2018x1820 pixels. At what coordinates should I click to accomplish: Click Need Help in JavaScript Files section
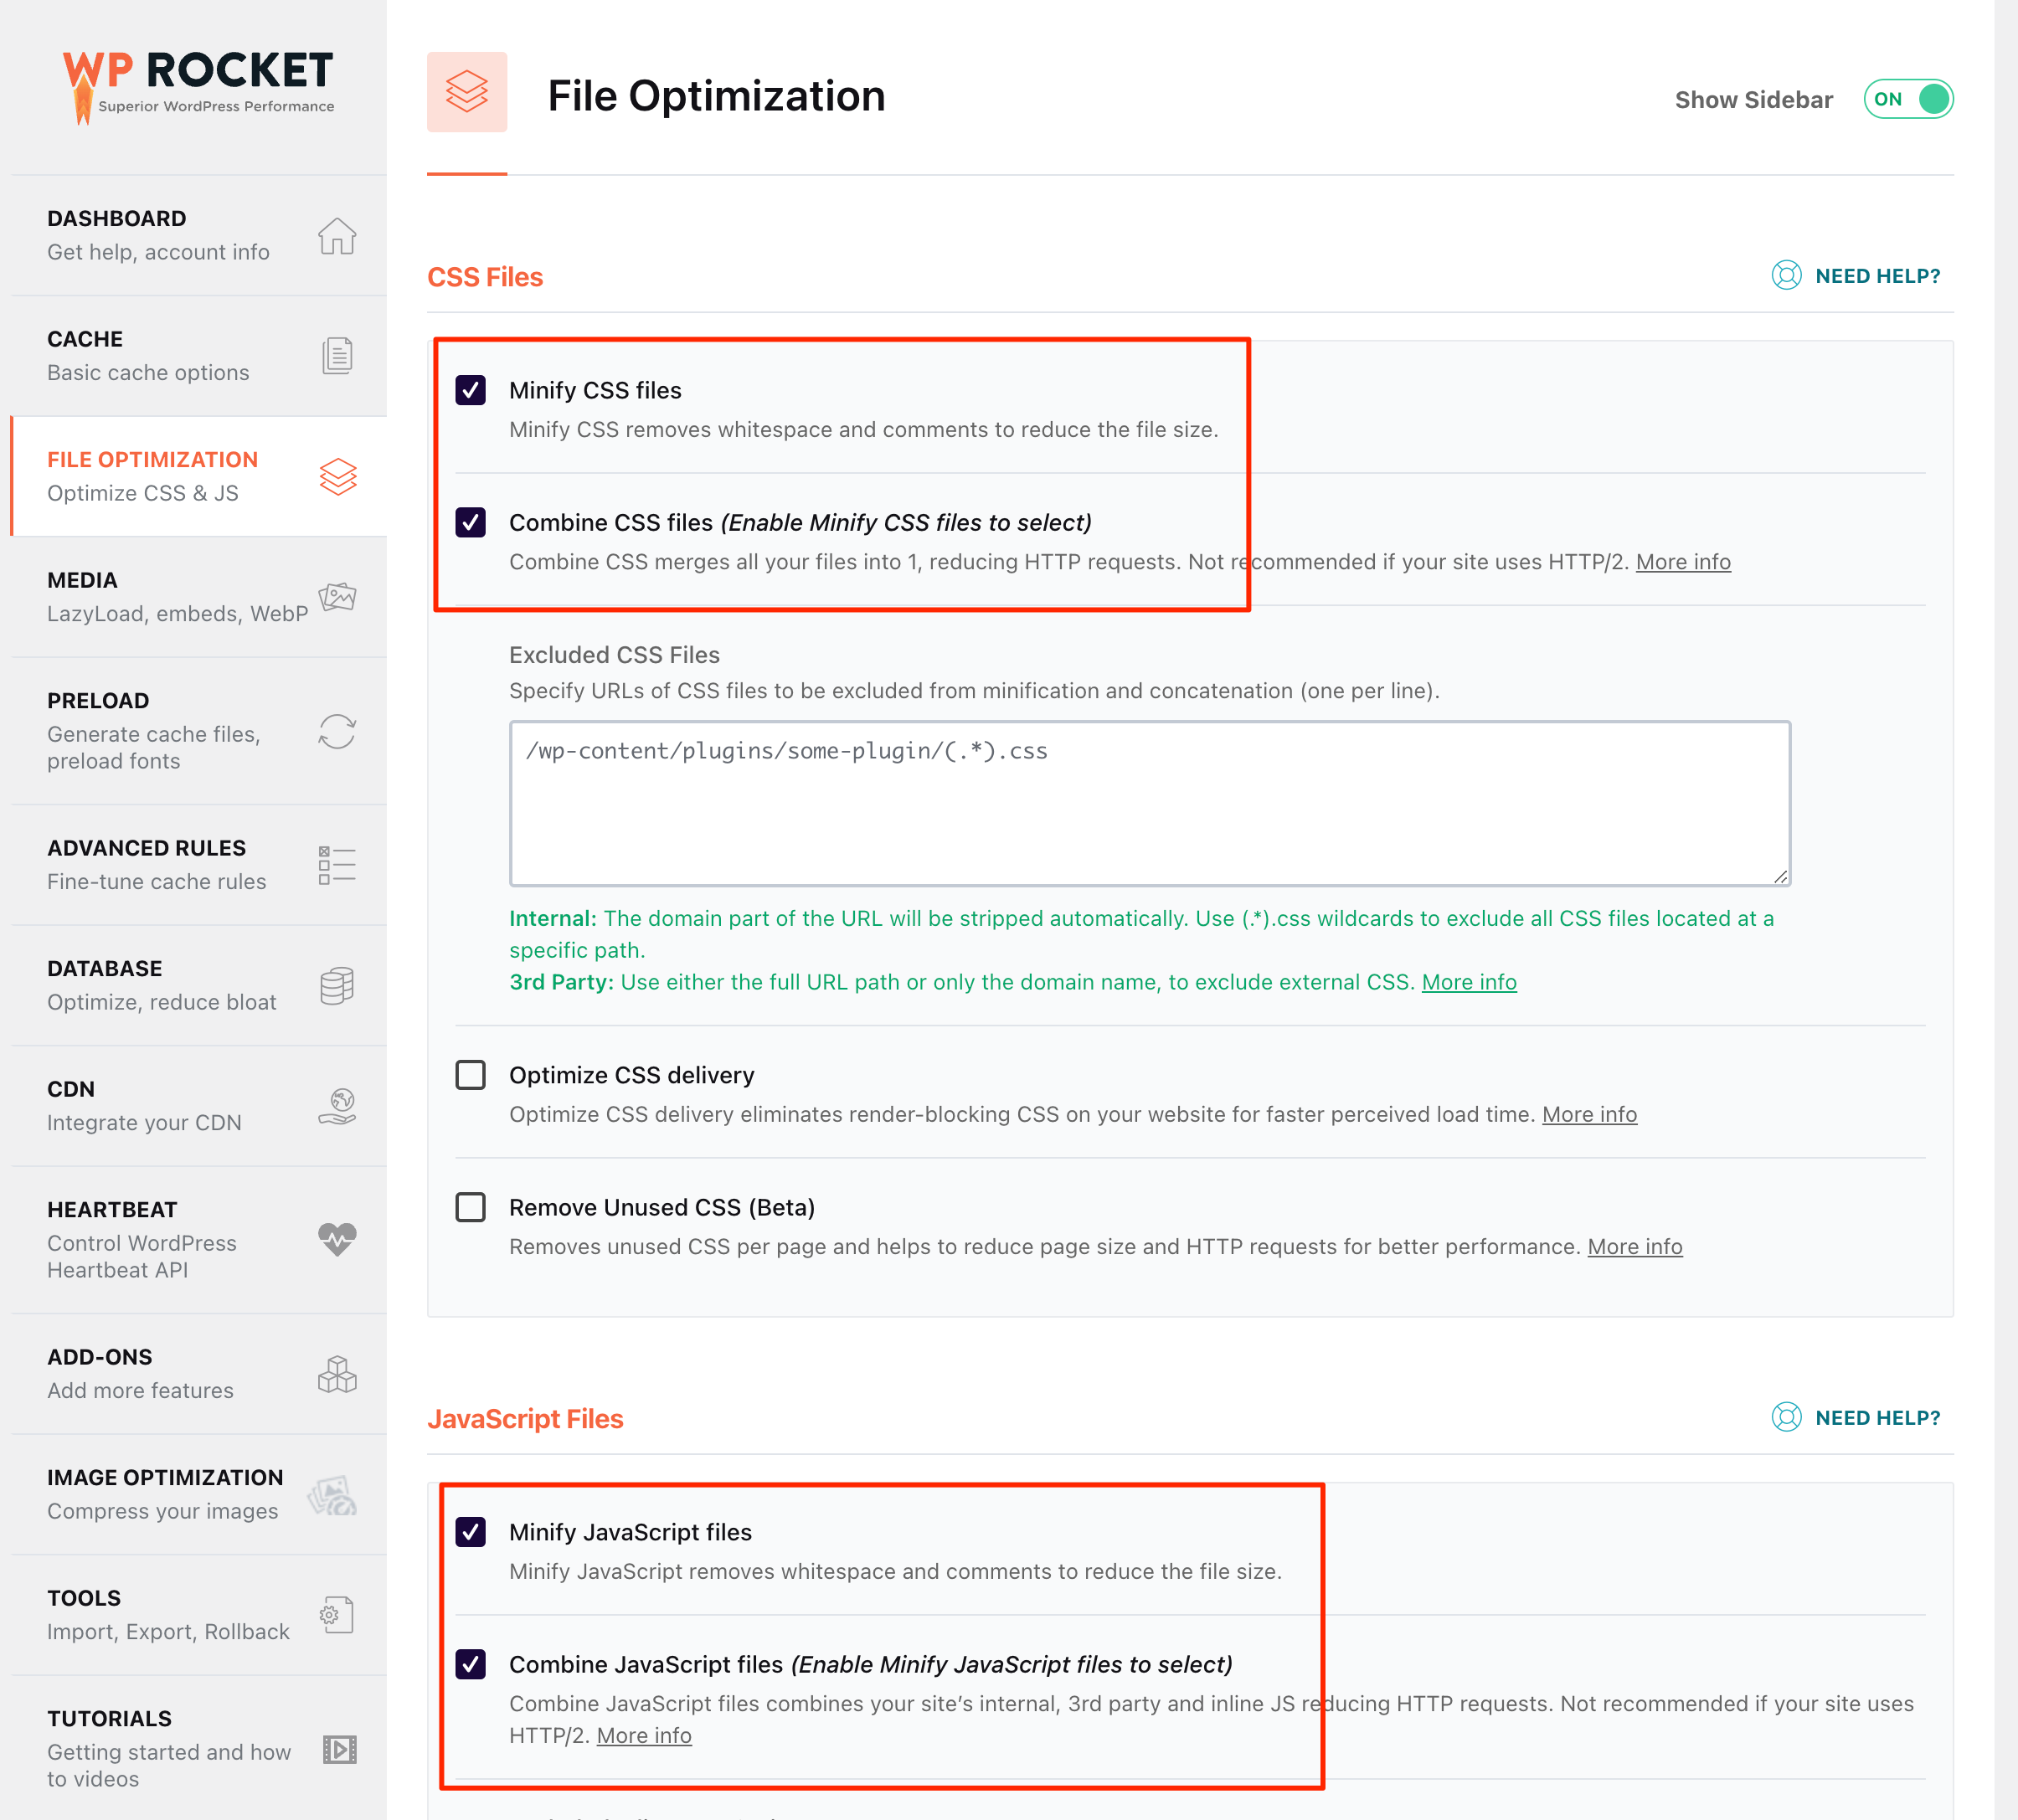[1877, 1418]
